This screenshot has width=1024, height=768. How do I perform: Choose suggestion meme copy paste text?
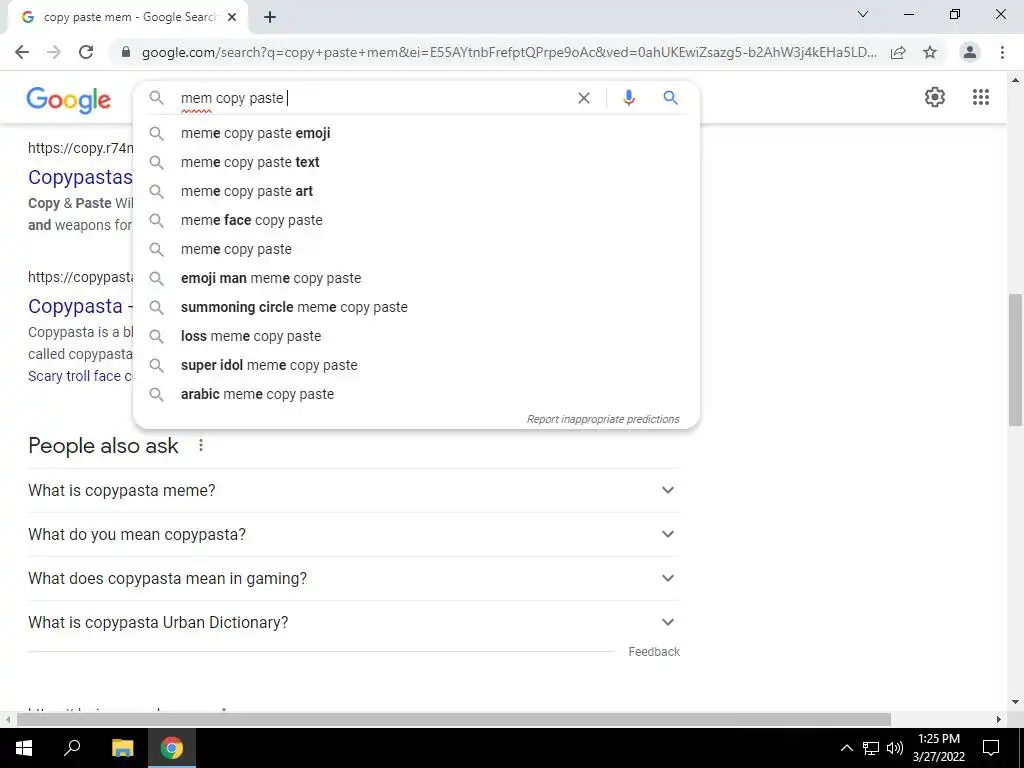(x=416, y=162)
